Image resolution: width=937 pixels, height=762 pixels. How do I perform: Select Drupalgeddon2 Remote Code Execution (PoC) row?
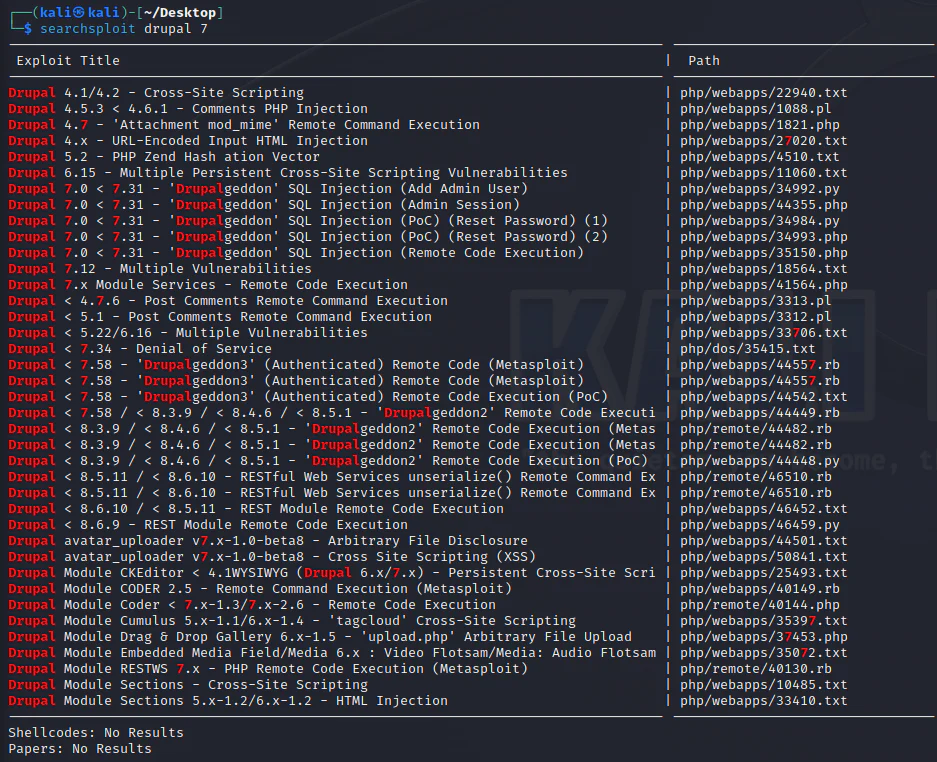(328, 461)
